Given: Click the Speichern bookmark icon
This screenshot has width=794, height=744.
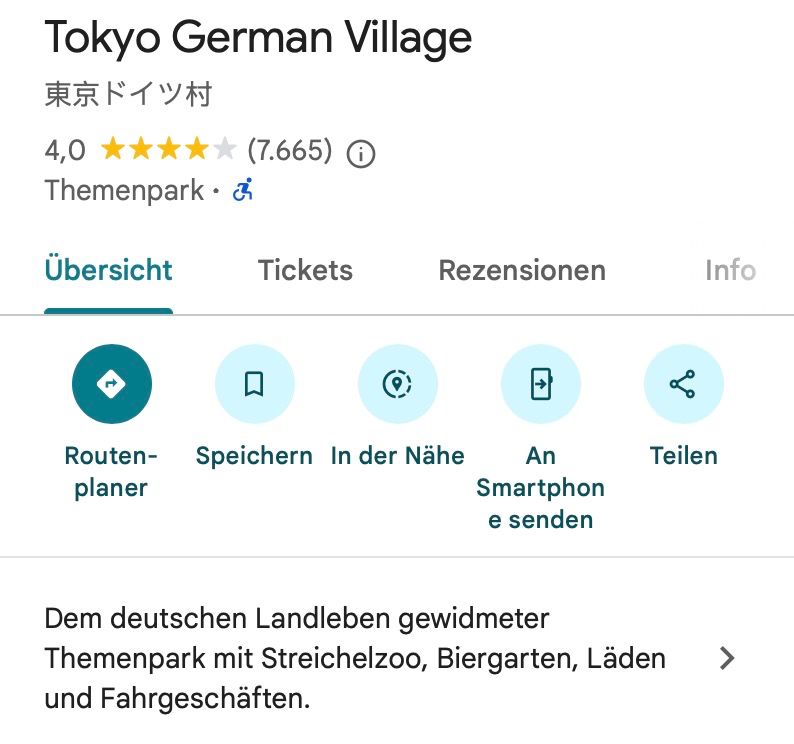Looking at the screenshot, I should [x=254, y=384].
